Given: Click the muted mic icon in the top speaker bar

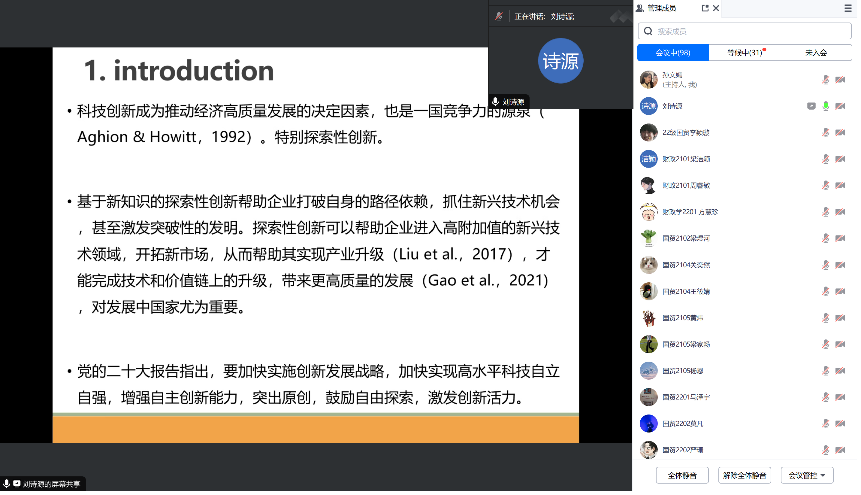Looking at the screenshot, I should pos(498,16).
